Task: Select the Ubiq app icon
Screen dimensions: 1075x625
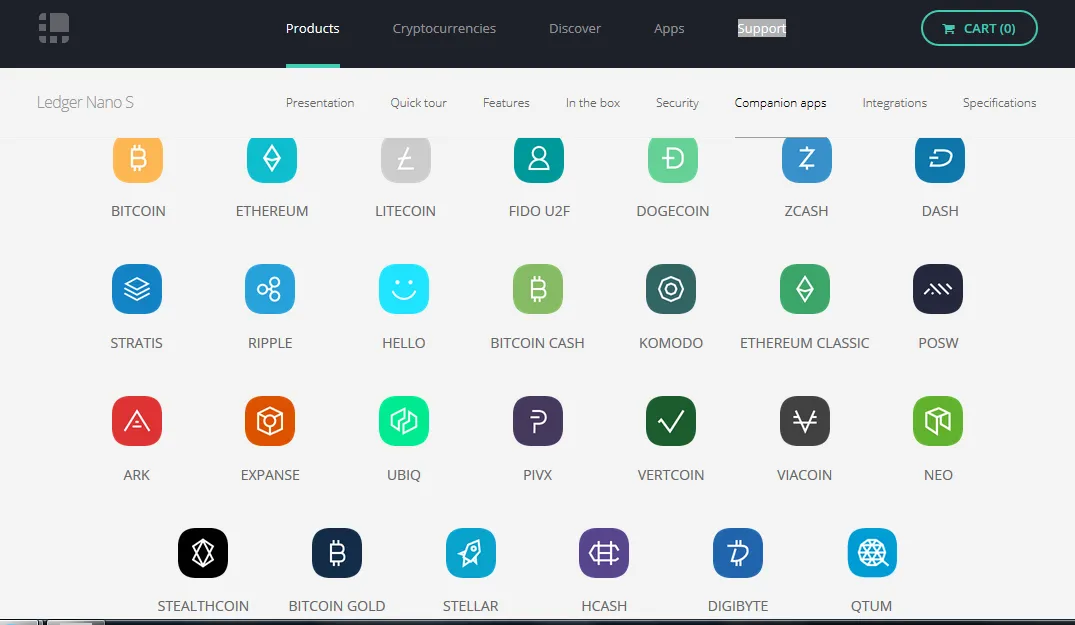Action: pyautogui.click(x=404, y=421)
